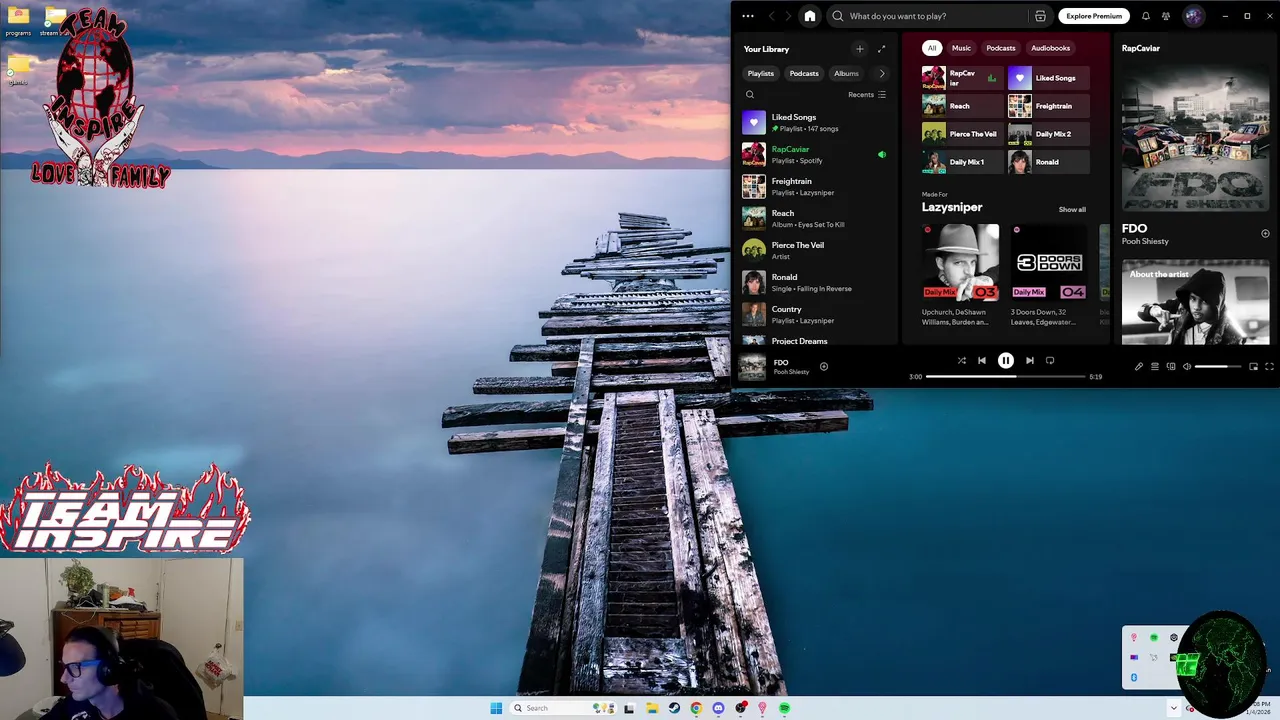Open the Daily Mix 1 shortcut tile
The height and width of the screenshot is (720, 1280).
[962, 162]
